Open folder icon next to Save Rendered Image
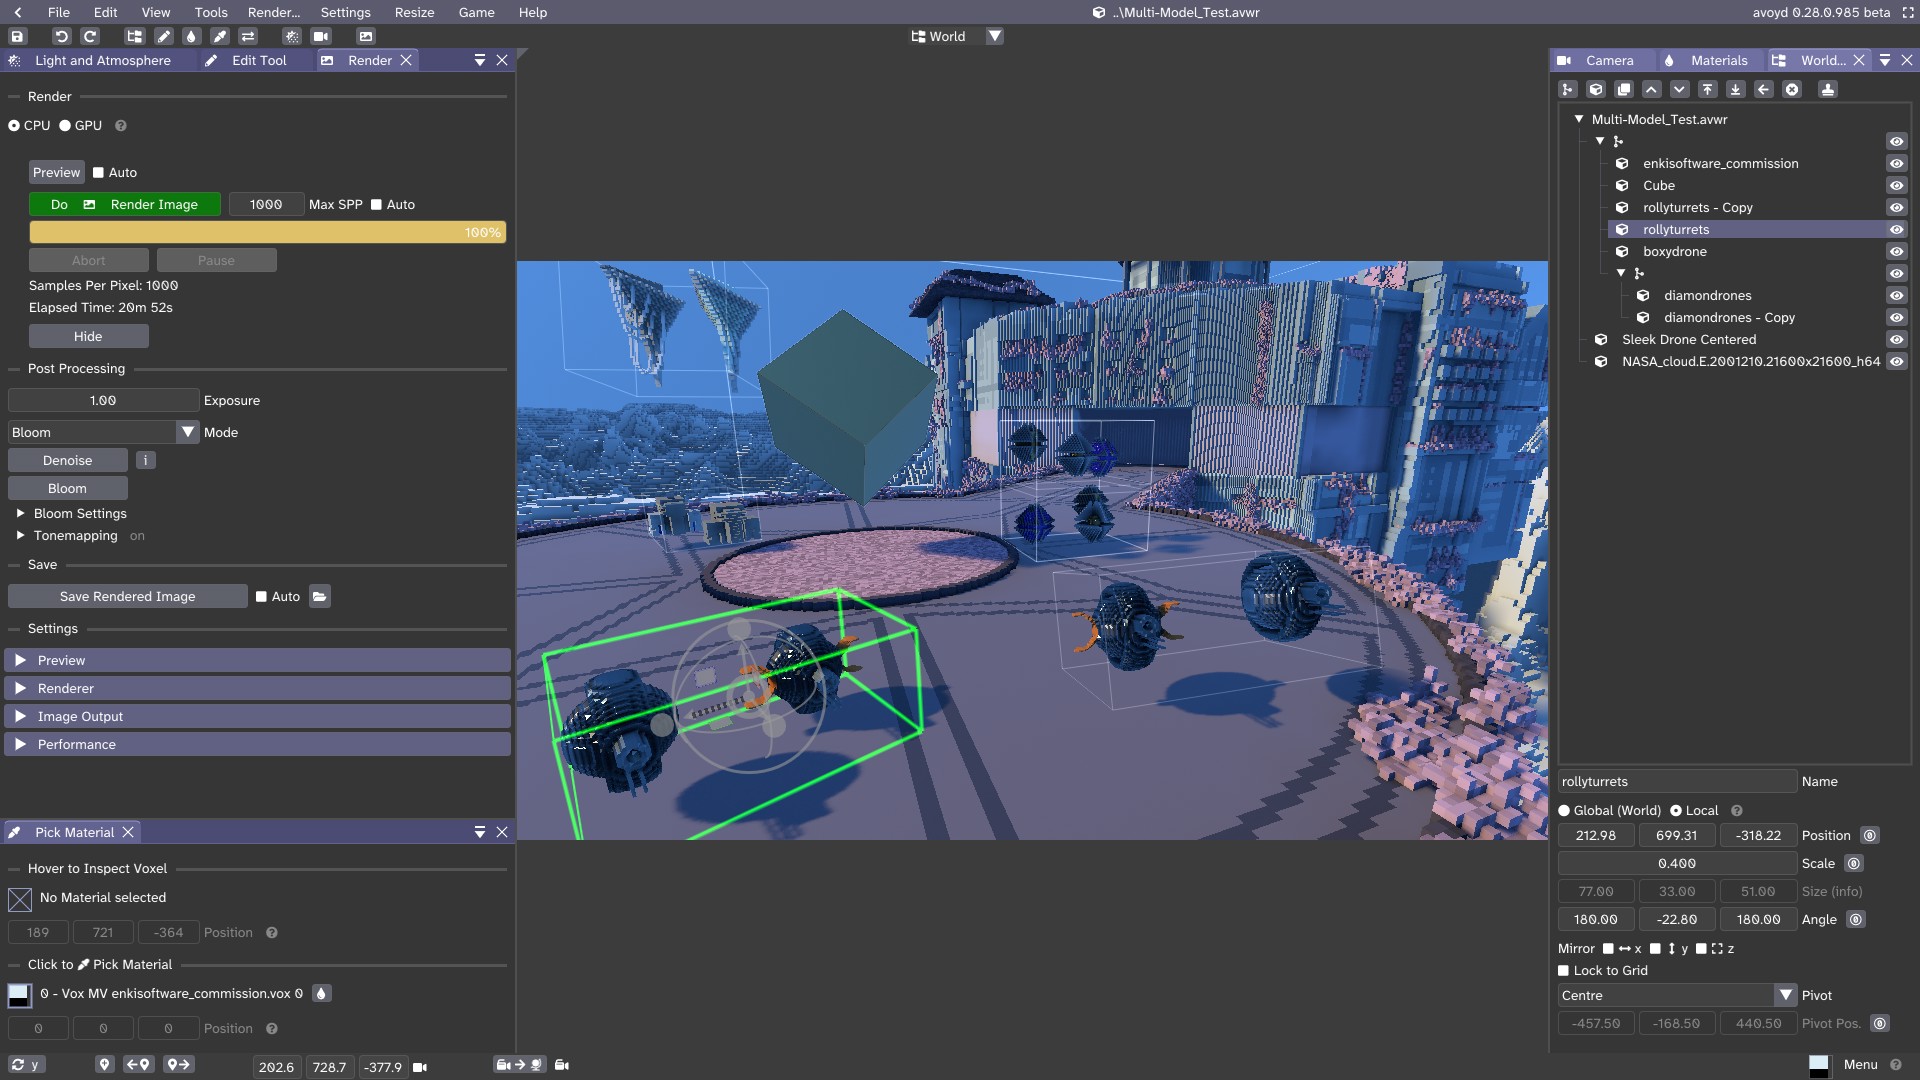Screen dimensions: 1920x1080 (x=319, y=597)
